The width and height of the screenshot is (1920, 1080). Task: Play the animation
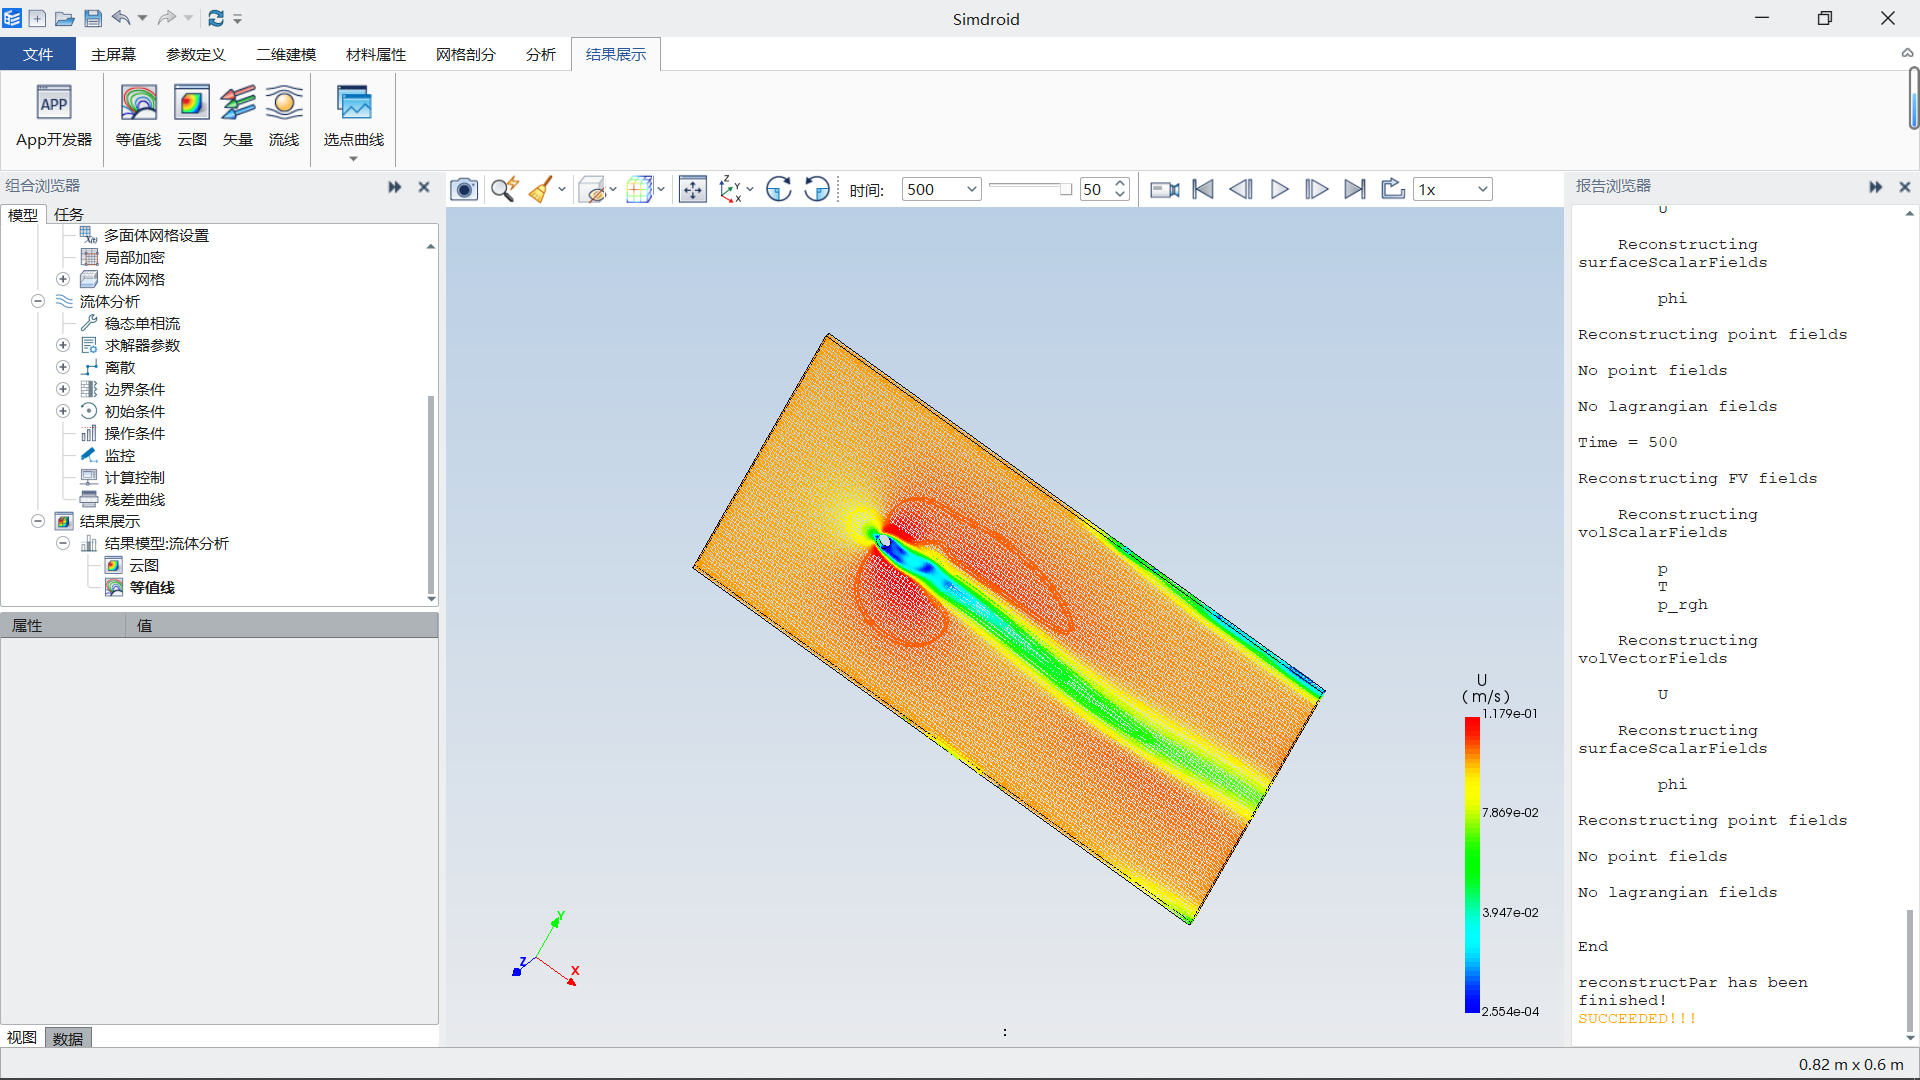click(x=1279, y=189)
